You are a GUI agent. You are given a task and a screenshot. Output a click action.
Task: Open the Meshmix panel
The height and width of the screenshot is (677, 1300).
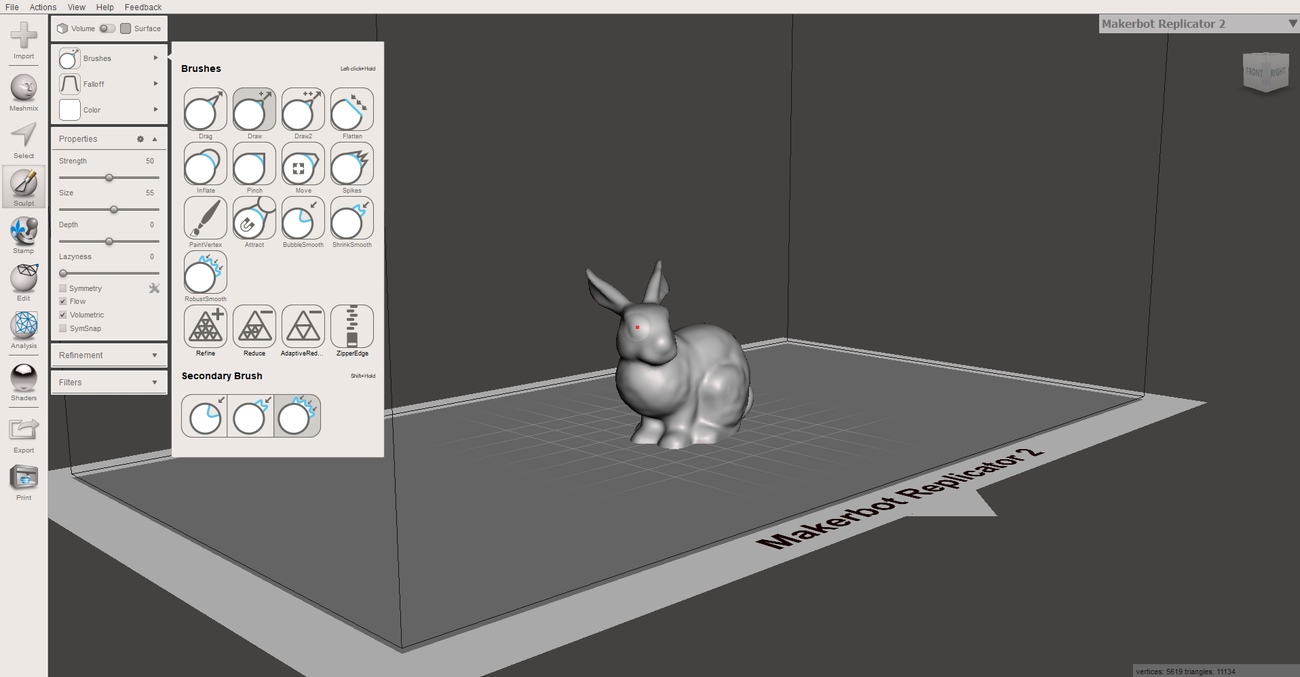point(22,91)
